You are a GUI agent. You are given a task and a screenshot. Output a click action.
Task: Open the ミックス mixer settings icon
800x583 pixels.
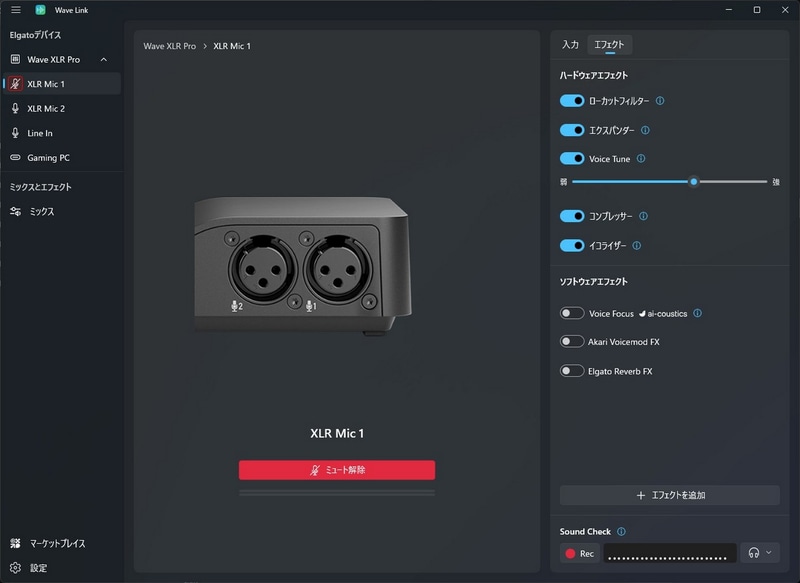(x=15, y=211)
